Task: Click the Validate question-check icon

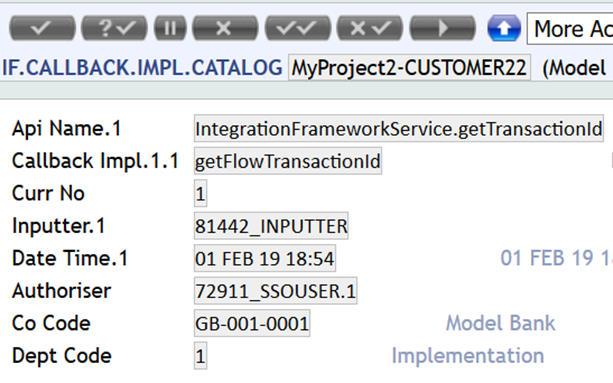Action: click(114, 28)
